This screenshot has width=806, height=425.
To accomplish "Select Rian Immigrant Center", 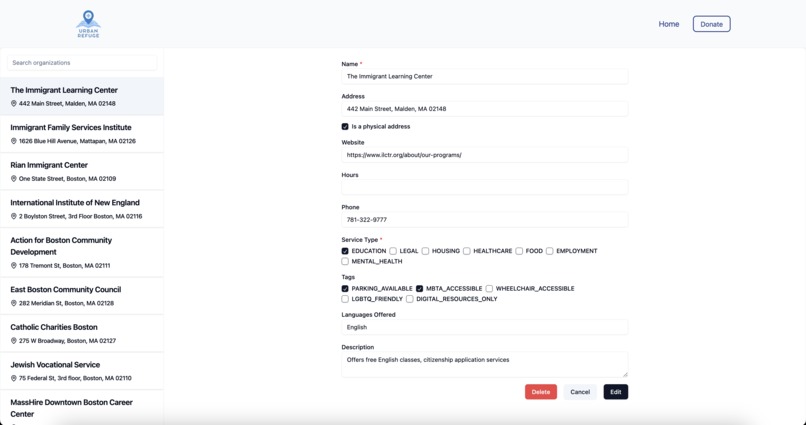I will 82,172.
